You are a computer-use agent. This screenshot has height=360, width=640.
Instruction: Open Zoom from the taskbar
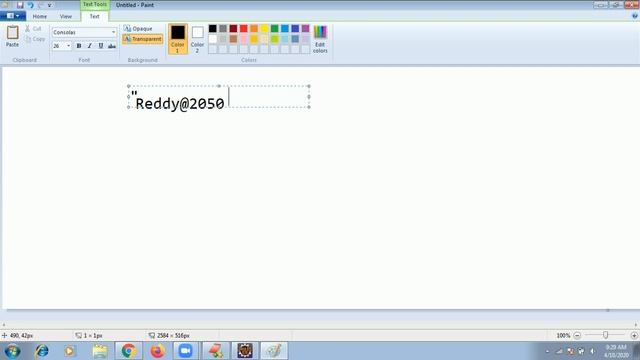(186, 351)
